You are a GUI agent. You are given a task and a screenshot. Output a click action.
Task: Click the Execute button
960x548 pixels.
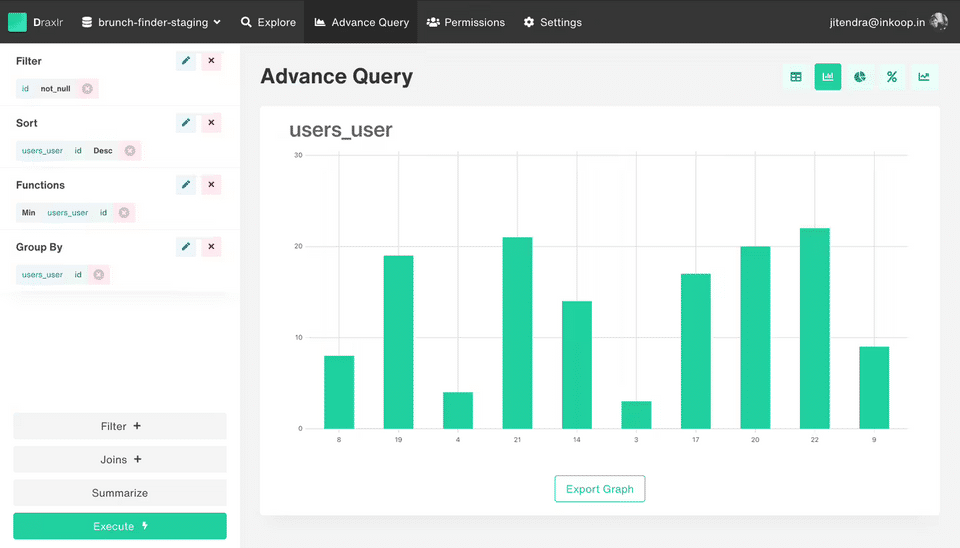pyautogui.click(x=120, y=526)
